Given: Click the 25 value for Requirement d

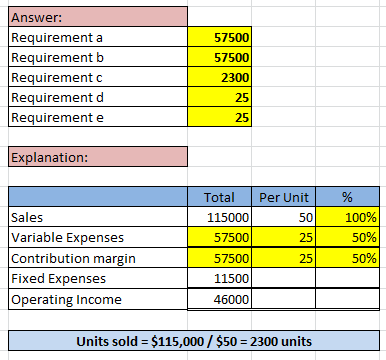Looking at the screenshot, I should point(220,97).
